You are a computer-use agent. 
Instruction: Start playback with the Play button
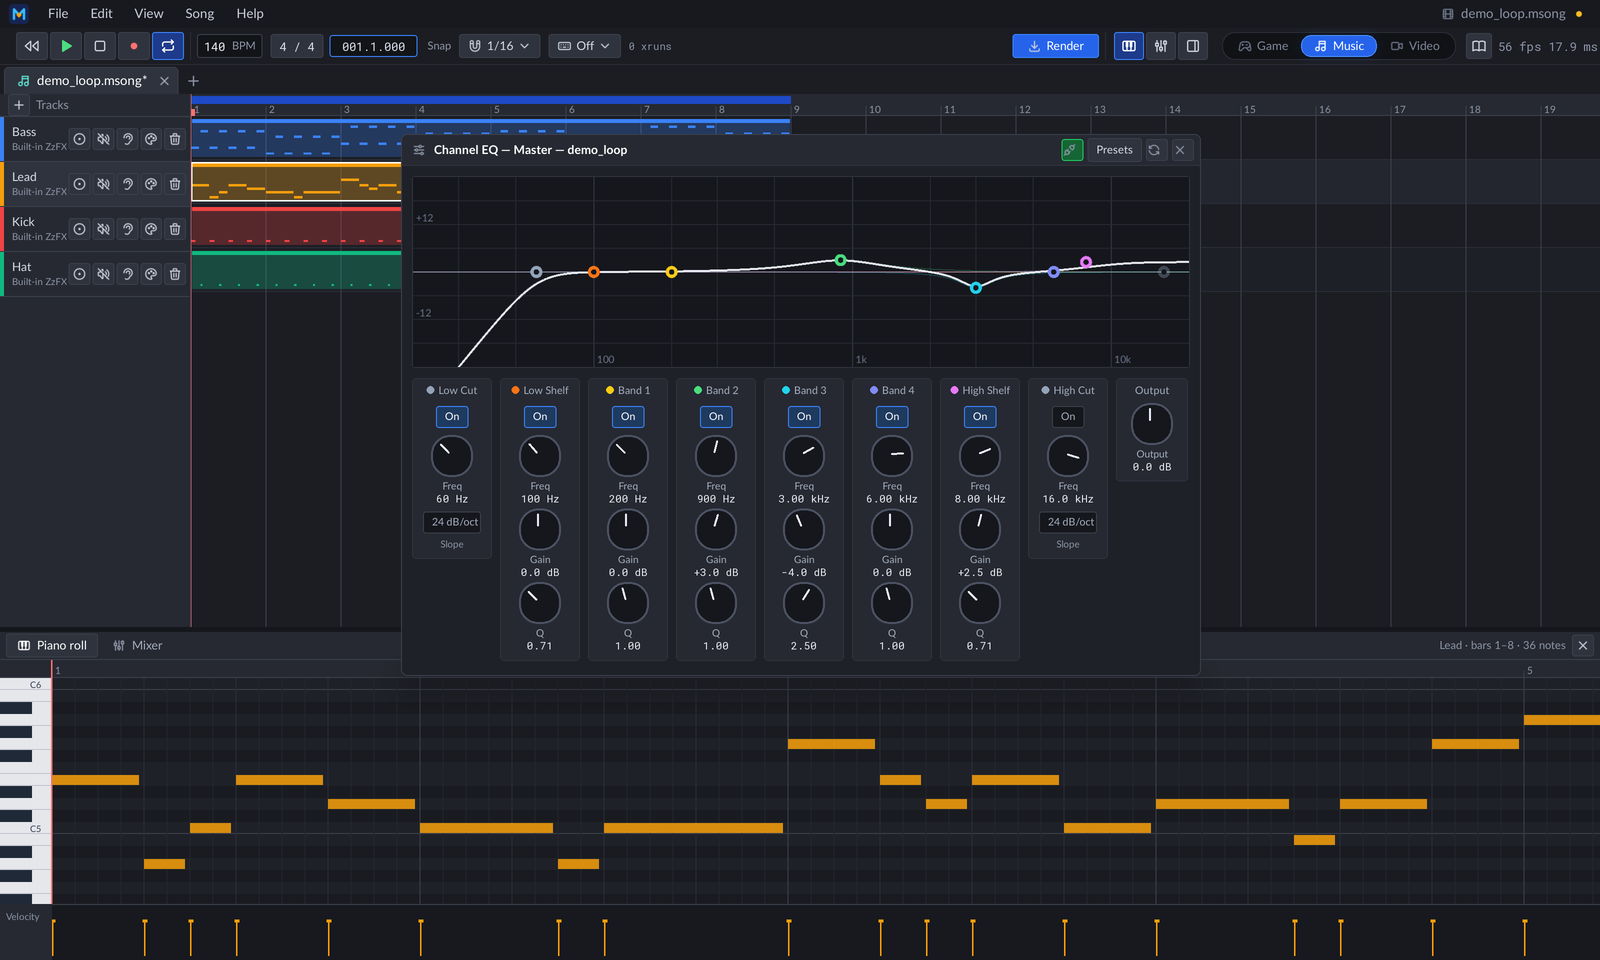pyautogui.click(x=66, y=46)
